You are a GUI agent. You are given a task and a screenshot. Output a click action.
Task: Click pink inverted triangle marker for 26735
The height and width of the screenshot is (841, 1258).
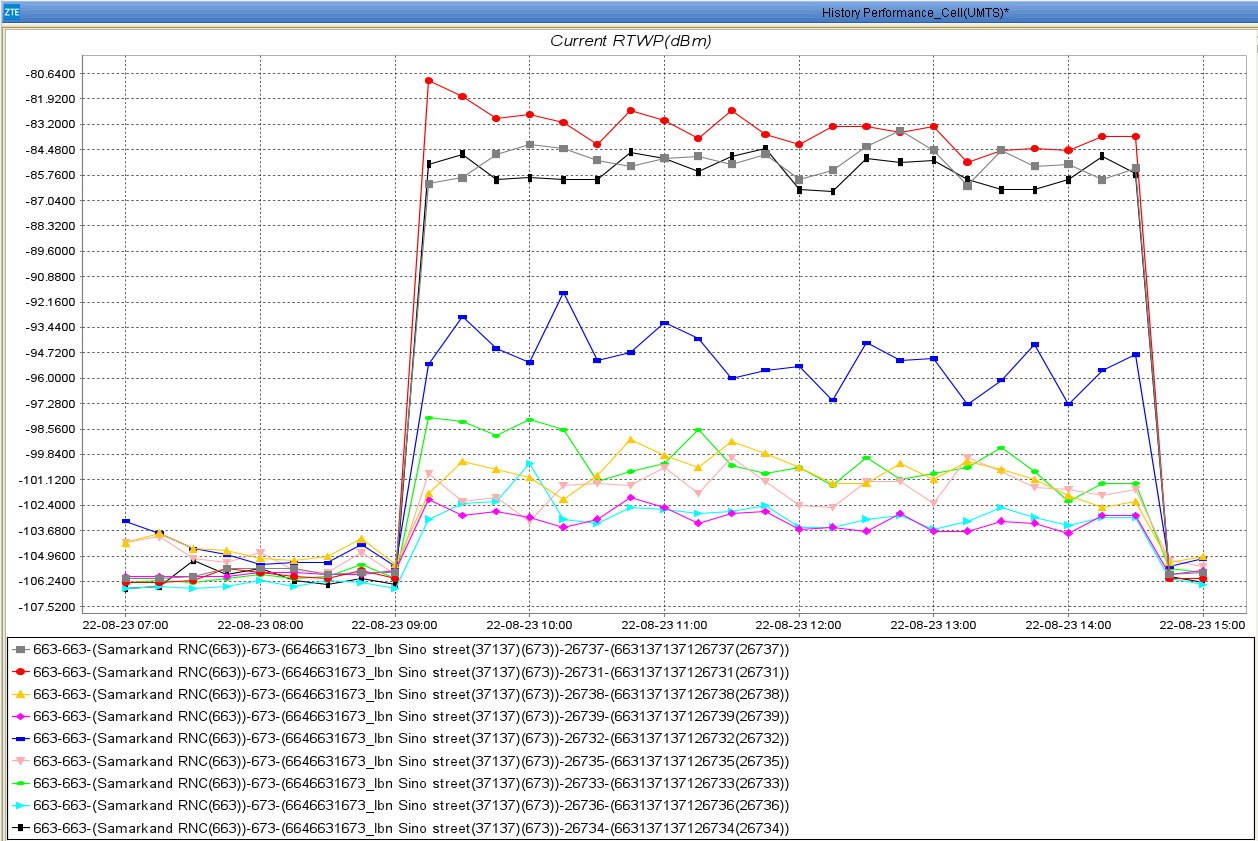point(21,761)
